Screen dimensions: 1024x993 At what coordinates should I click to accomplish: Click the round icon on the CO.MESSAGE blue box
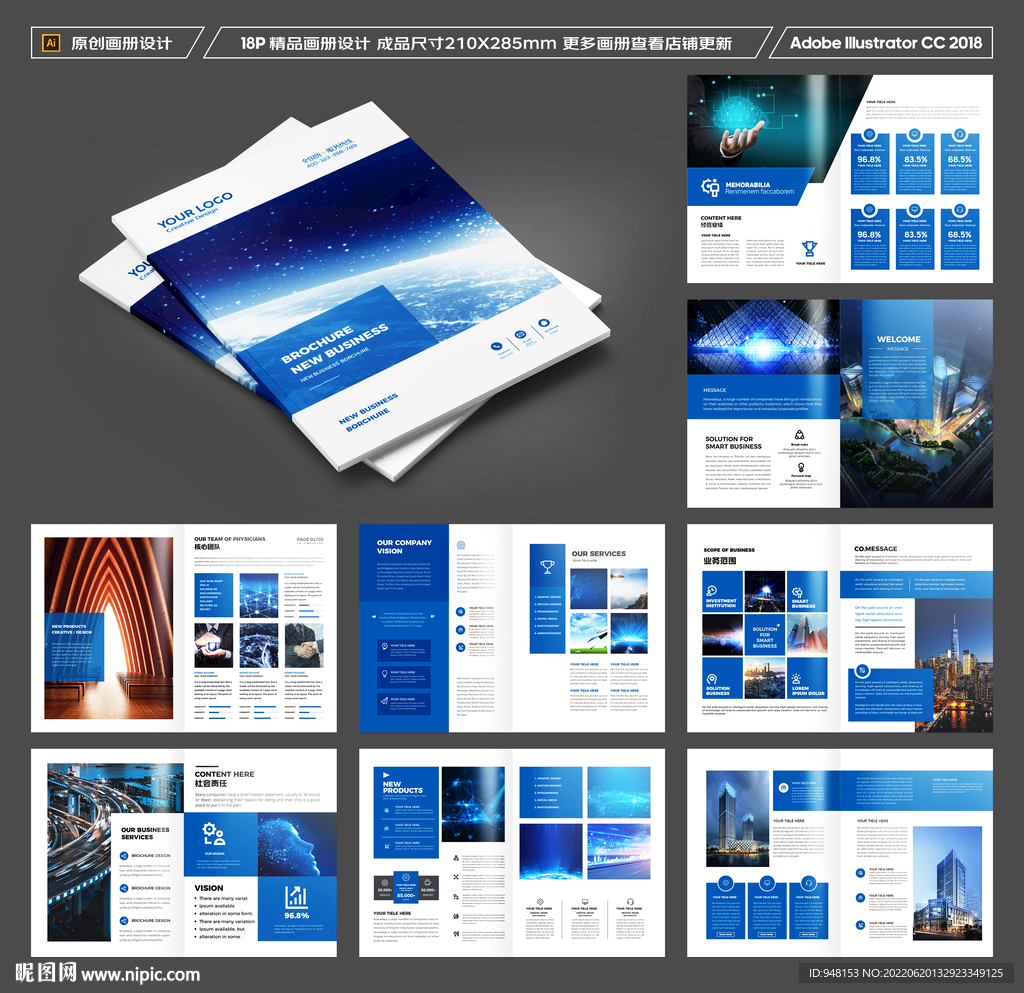pos(862,670)
